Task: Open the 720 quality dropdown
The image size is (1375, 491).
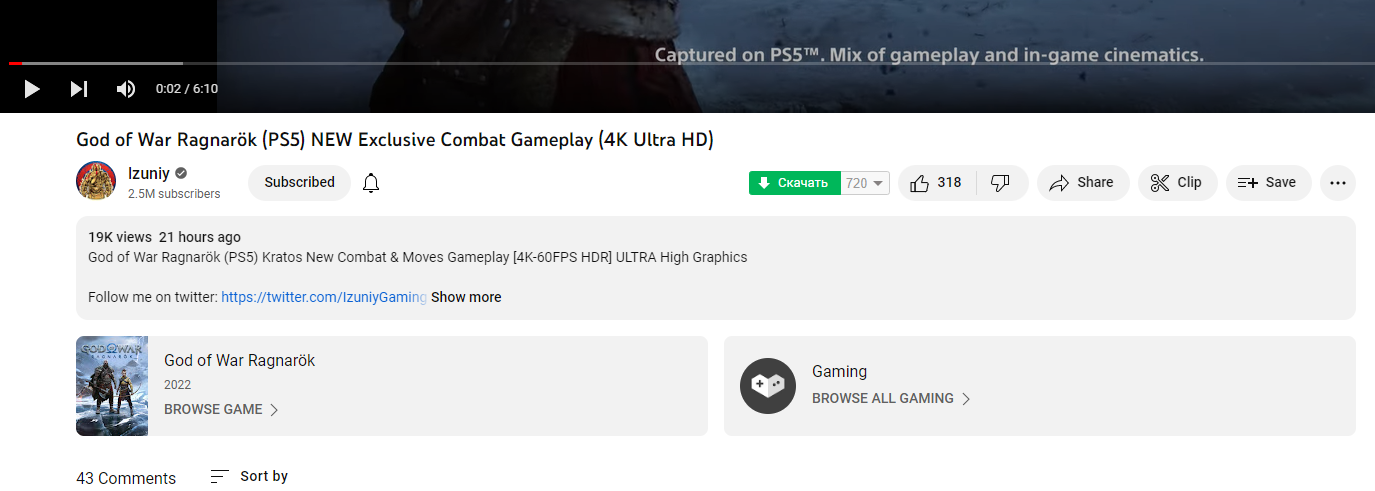Action: point(865,183)
